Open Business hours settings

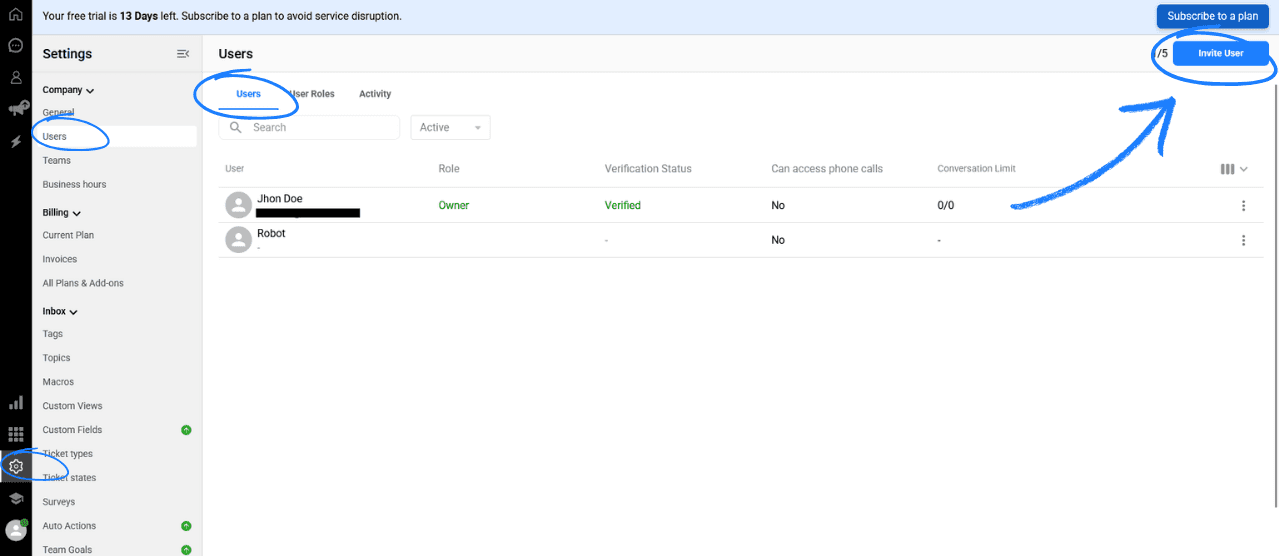(x=74, y=185)
